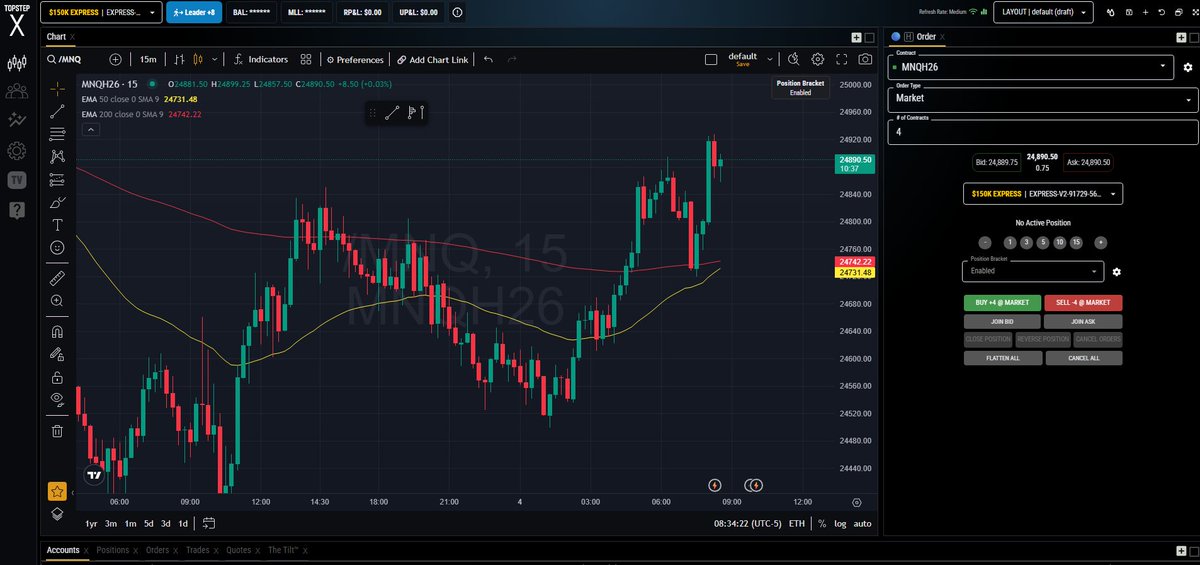Expand chart style dropdown arrow
The image size is (1200, 565).
[213, 60]
